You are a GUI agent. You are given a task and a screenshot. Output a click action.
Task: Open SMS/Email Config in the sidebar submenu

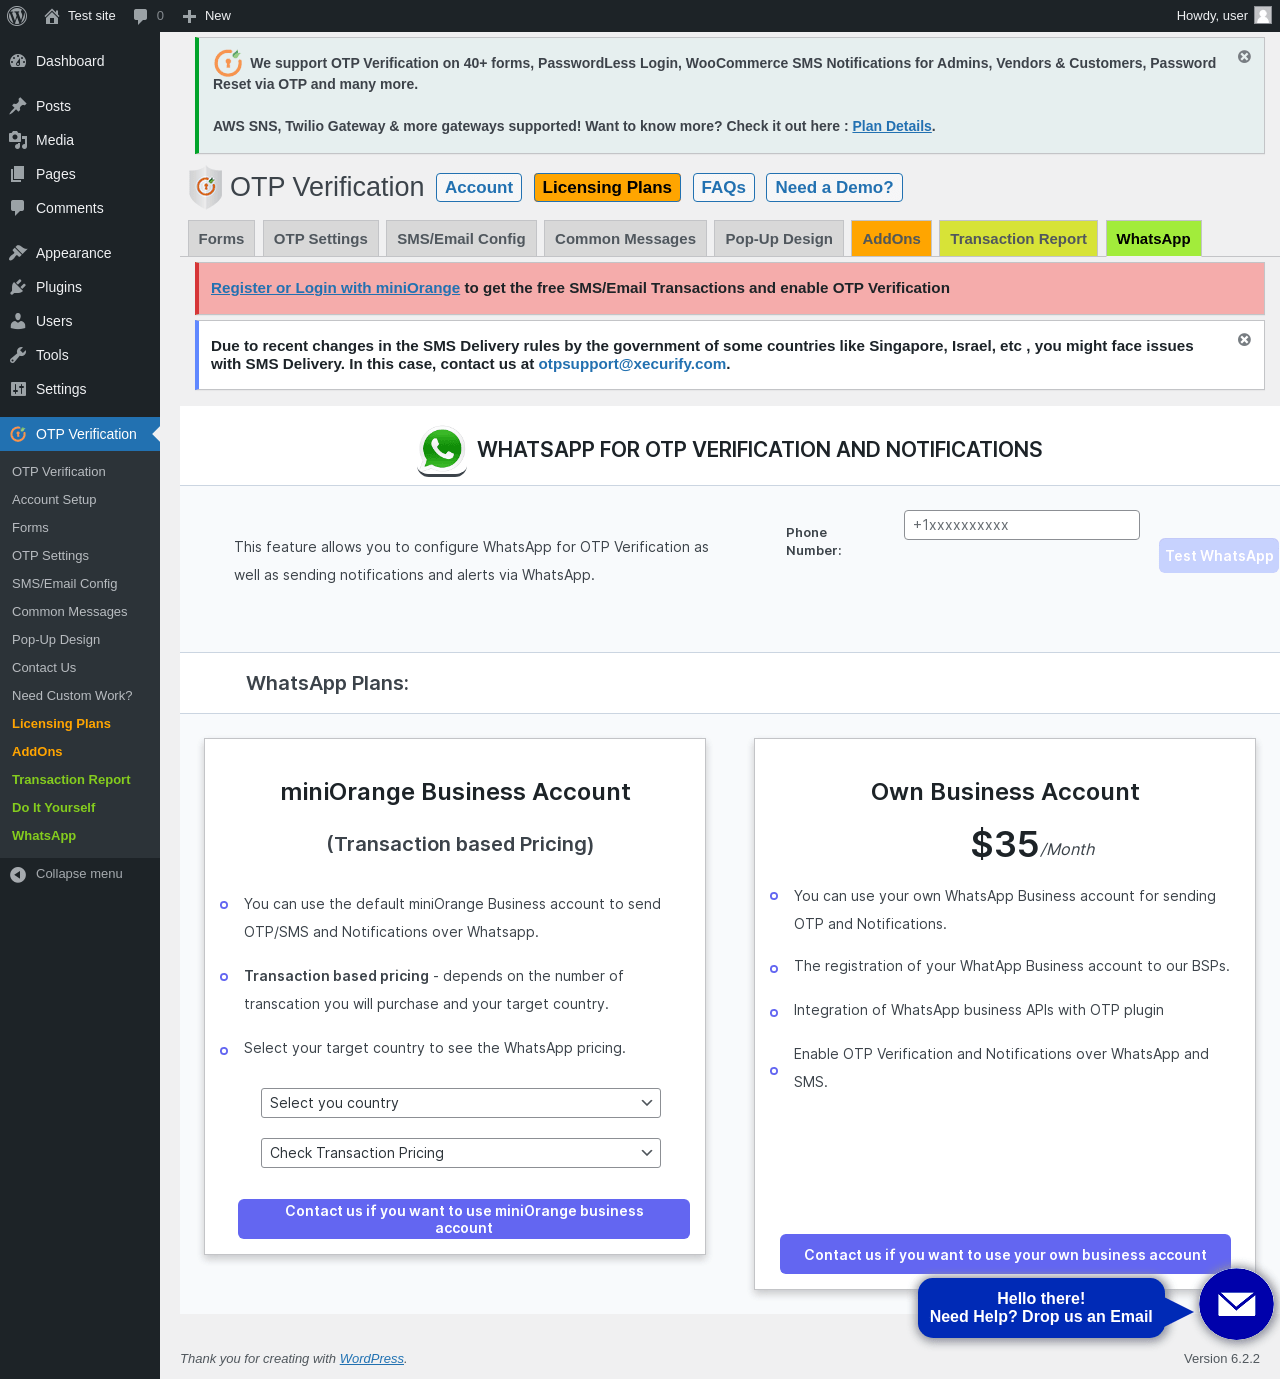pos(65,584)
